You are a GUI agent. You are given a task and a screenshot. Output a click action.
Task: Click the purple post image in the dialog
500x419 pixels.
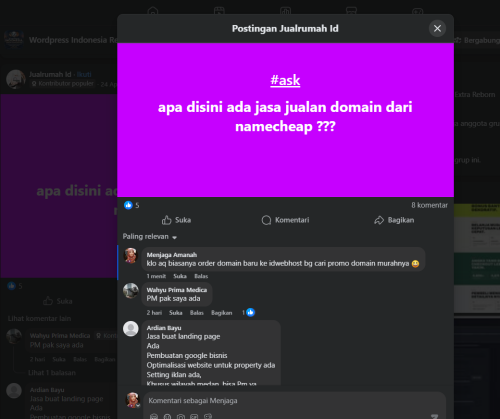pos(285,120)
